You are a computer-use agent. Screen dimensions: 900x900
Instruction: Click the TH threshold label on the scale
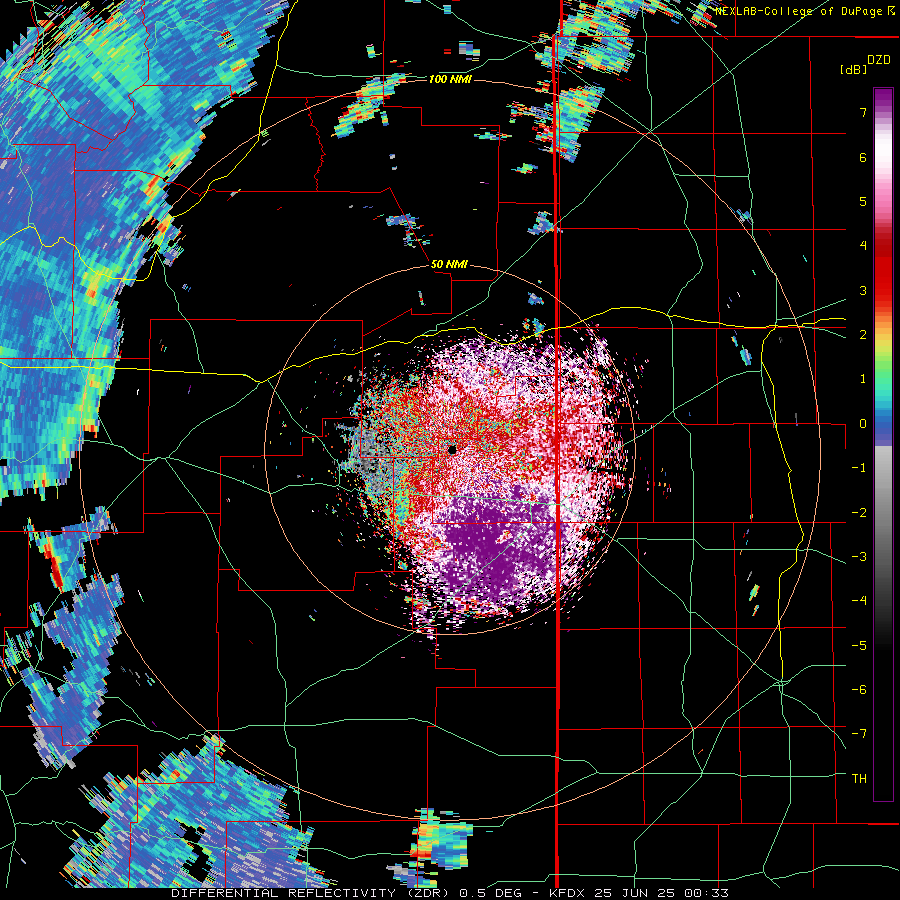coord(859,779)
